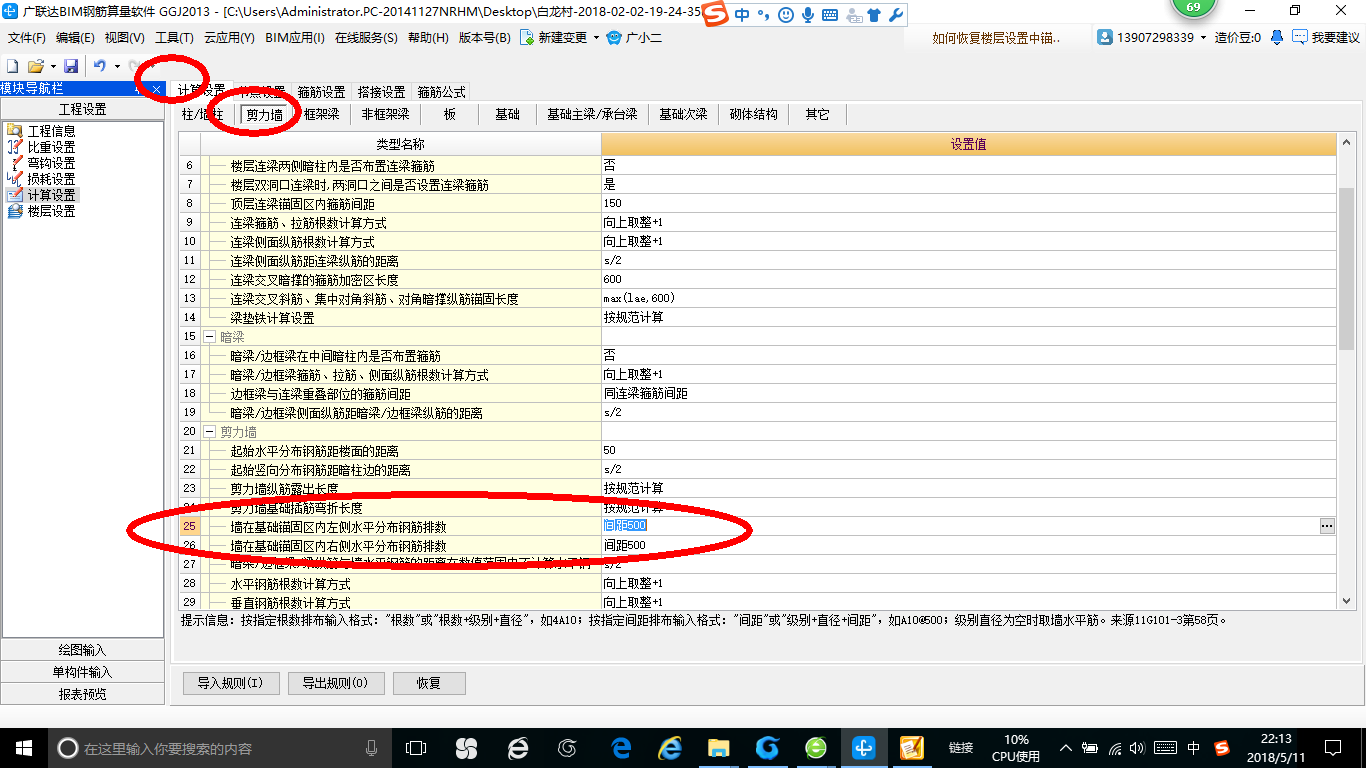
Task: Click the IME microphone voice input icon
Action: coord(806,15)
